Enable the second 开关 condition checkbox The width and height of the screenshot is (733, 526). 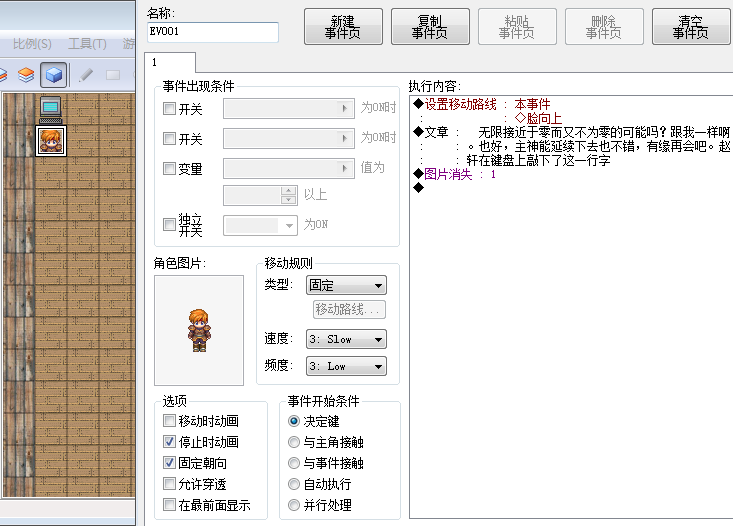pos(169,138)
